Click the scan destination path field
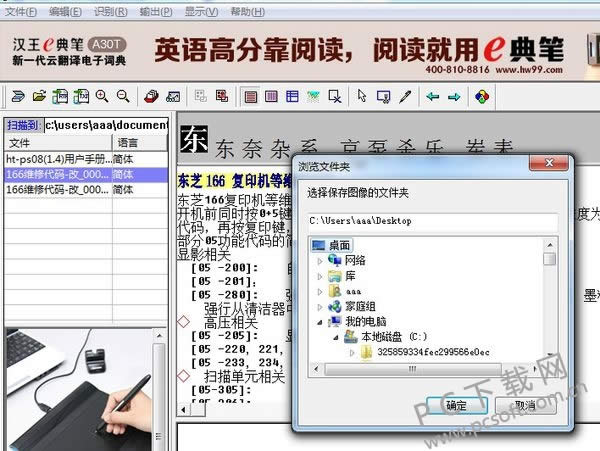This screenshot has width=600, height=451. tap(106, 125)
